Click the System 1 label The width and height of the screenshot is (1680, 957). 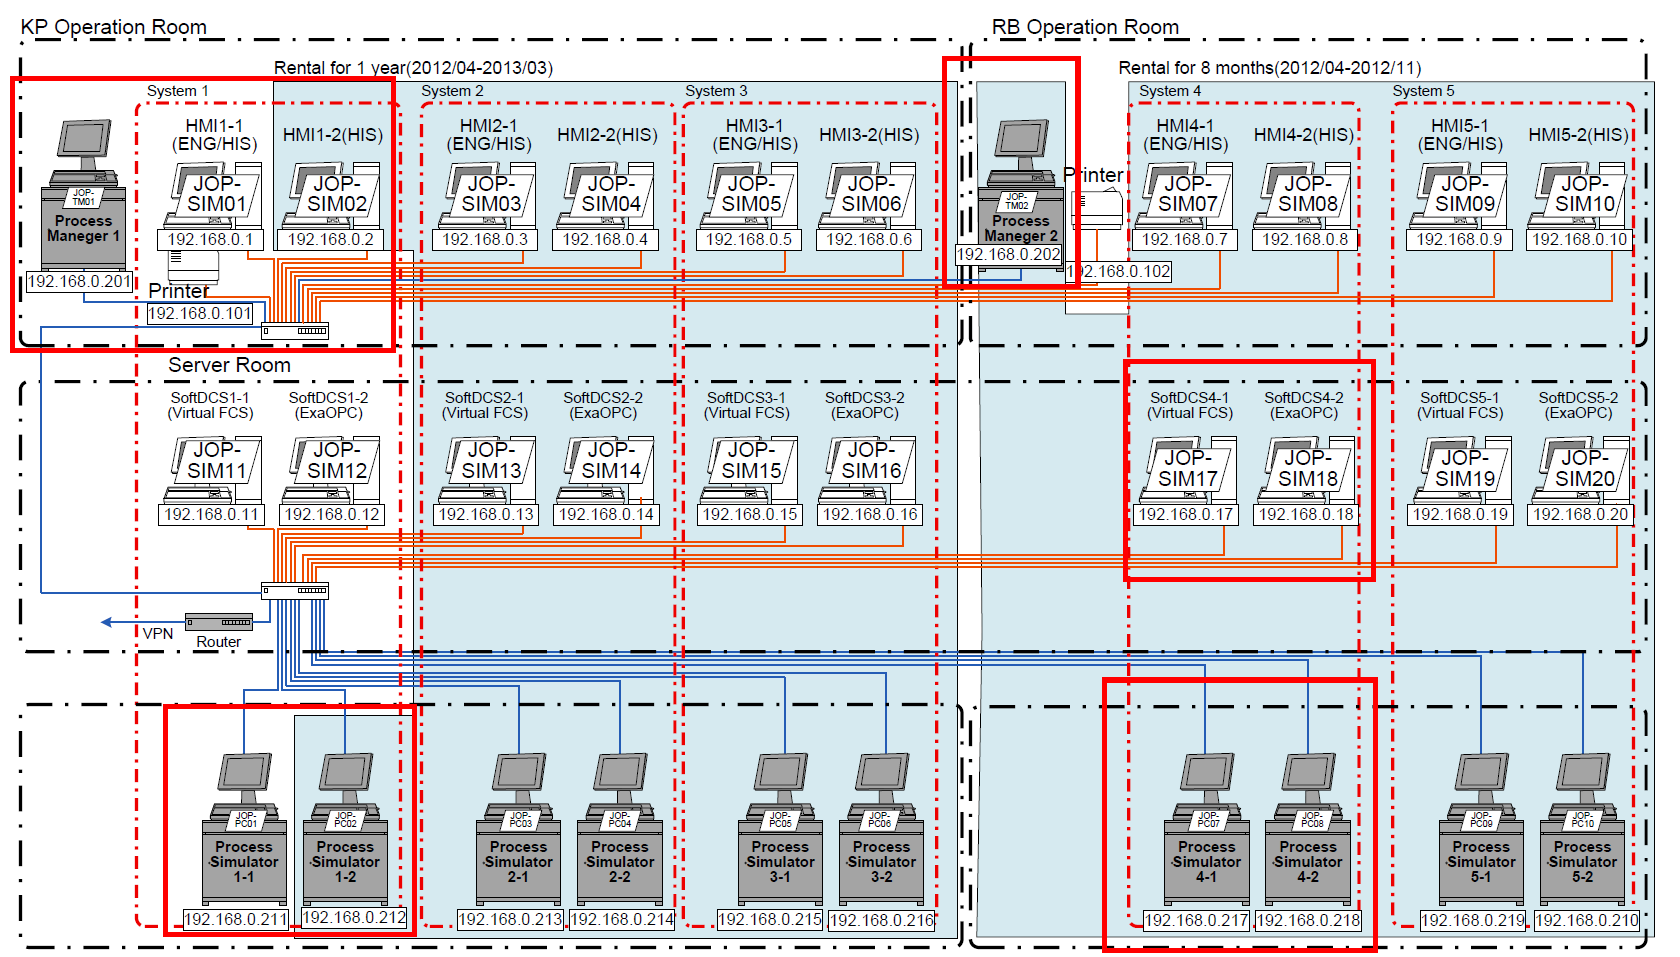178,91
